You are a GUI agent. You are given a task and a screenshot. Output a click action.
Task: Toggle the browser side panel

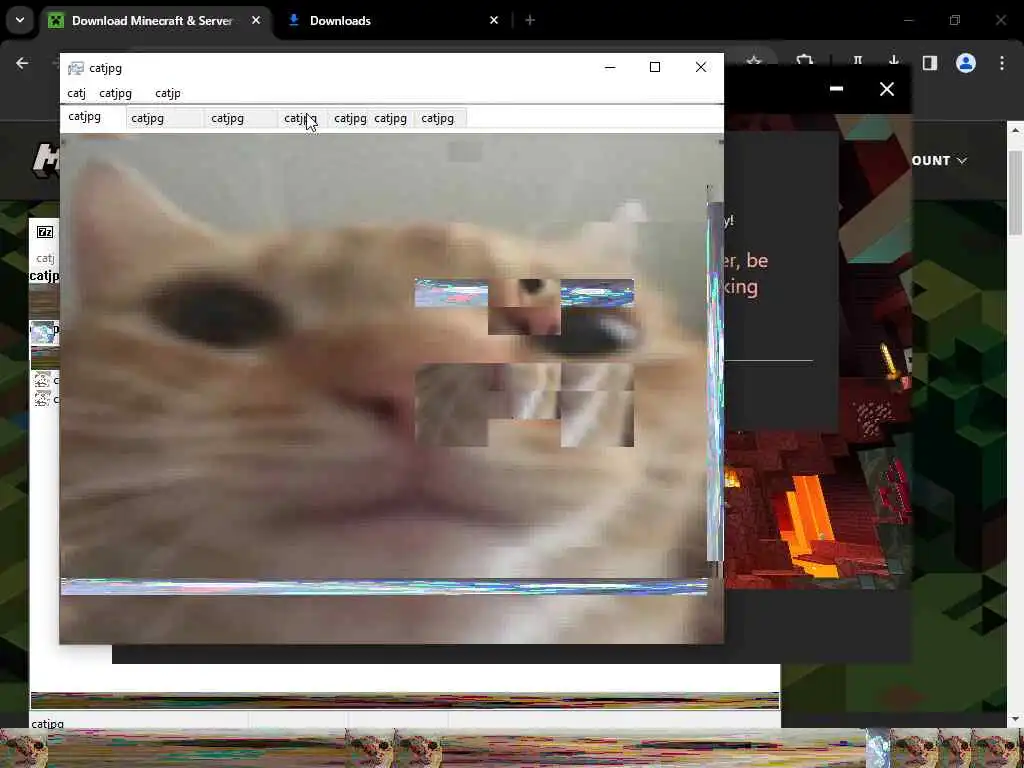[x=929, y=63]
